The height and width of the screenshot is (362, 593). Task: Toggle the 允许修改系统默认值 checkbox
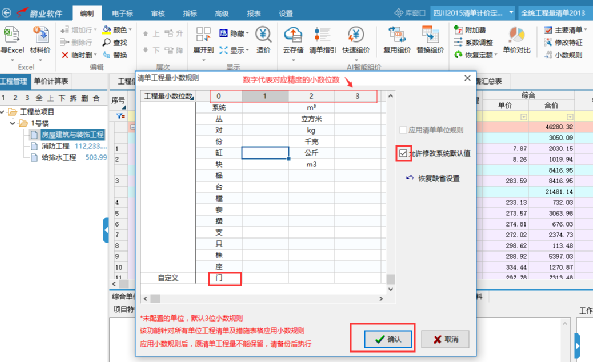click(403, 153)
